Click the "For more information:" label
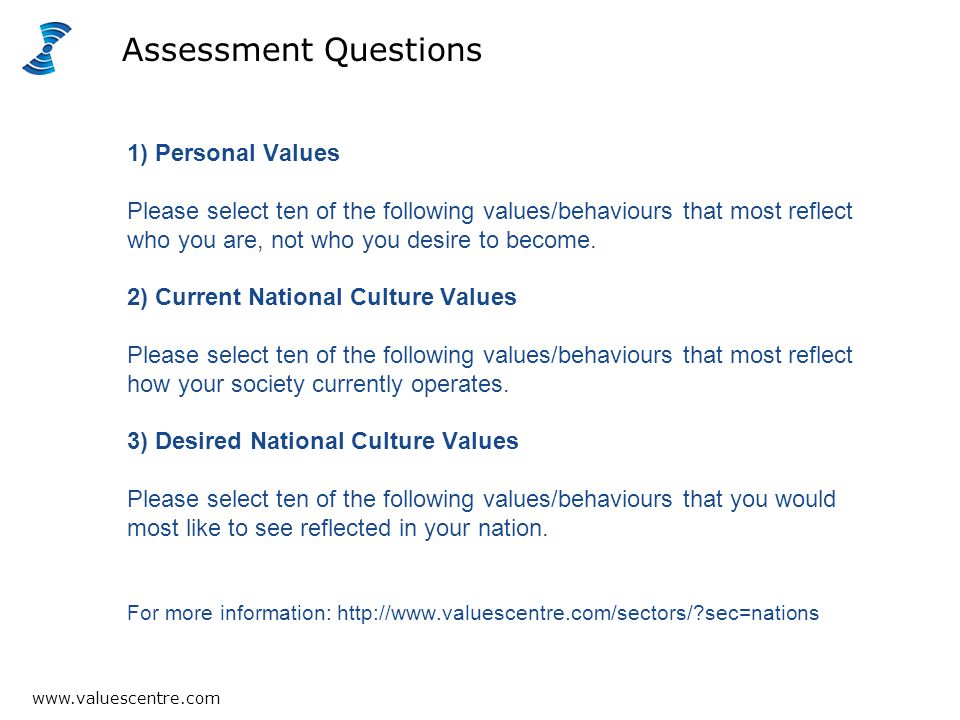Screen dimensions: 960x720 230,613
